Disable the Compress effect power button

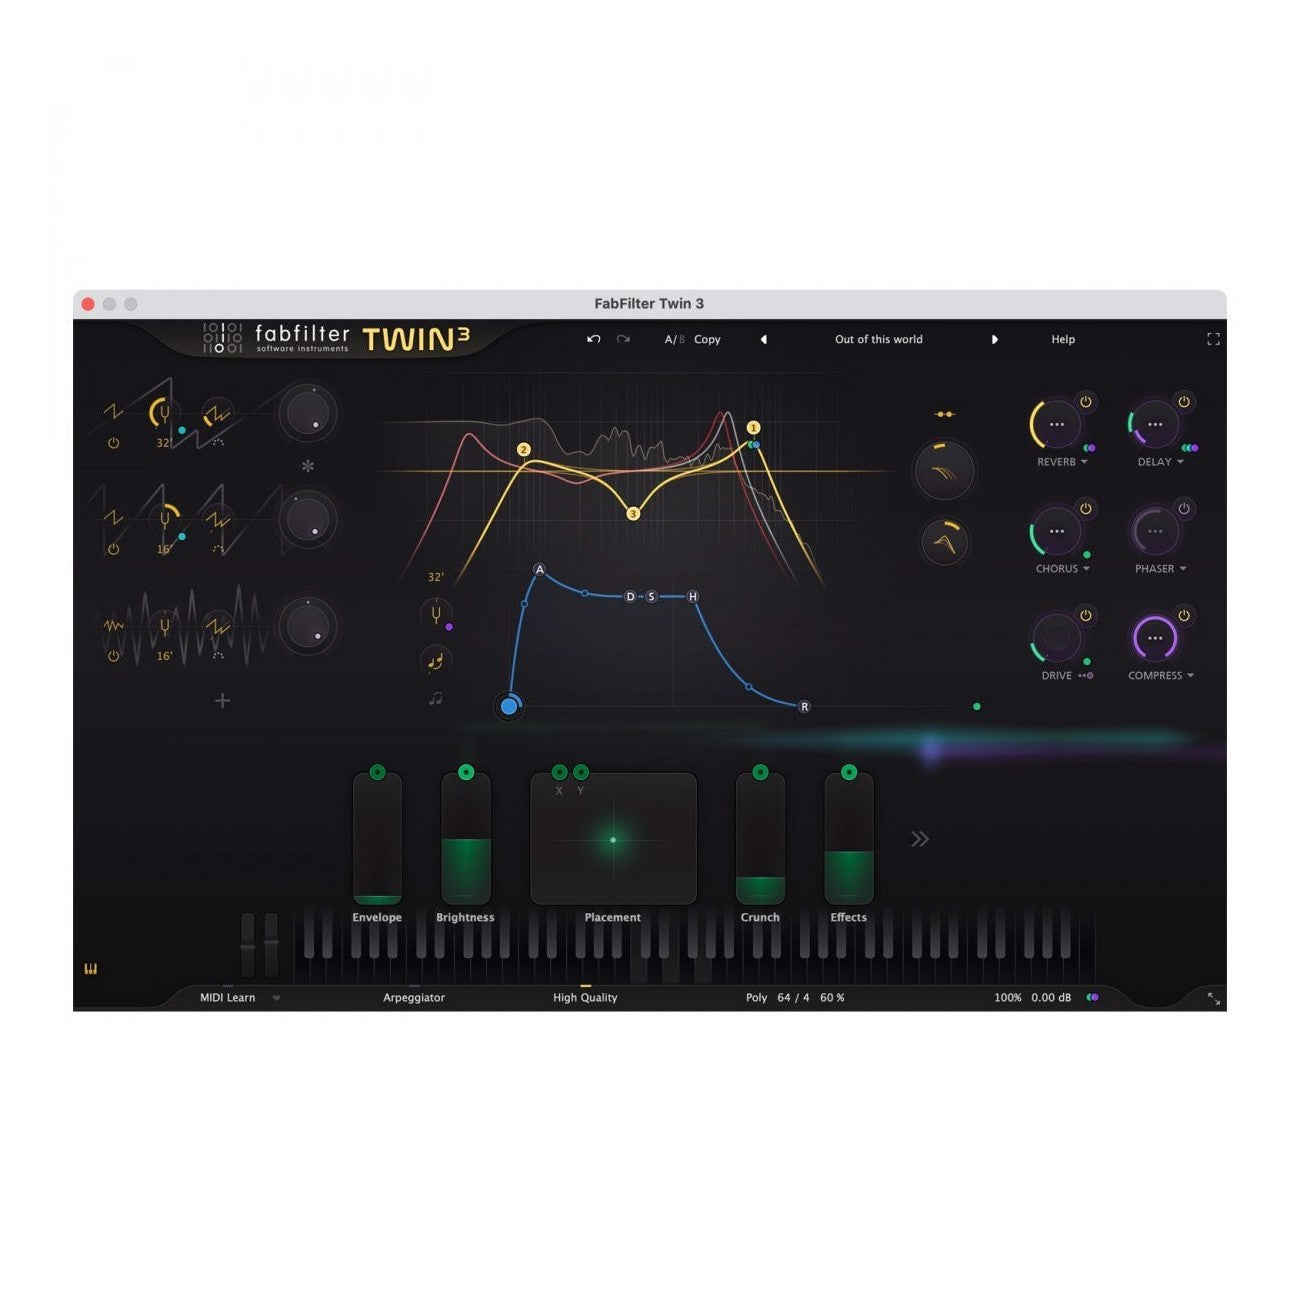point(1184,616)
